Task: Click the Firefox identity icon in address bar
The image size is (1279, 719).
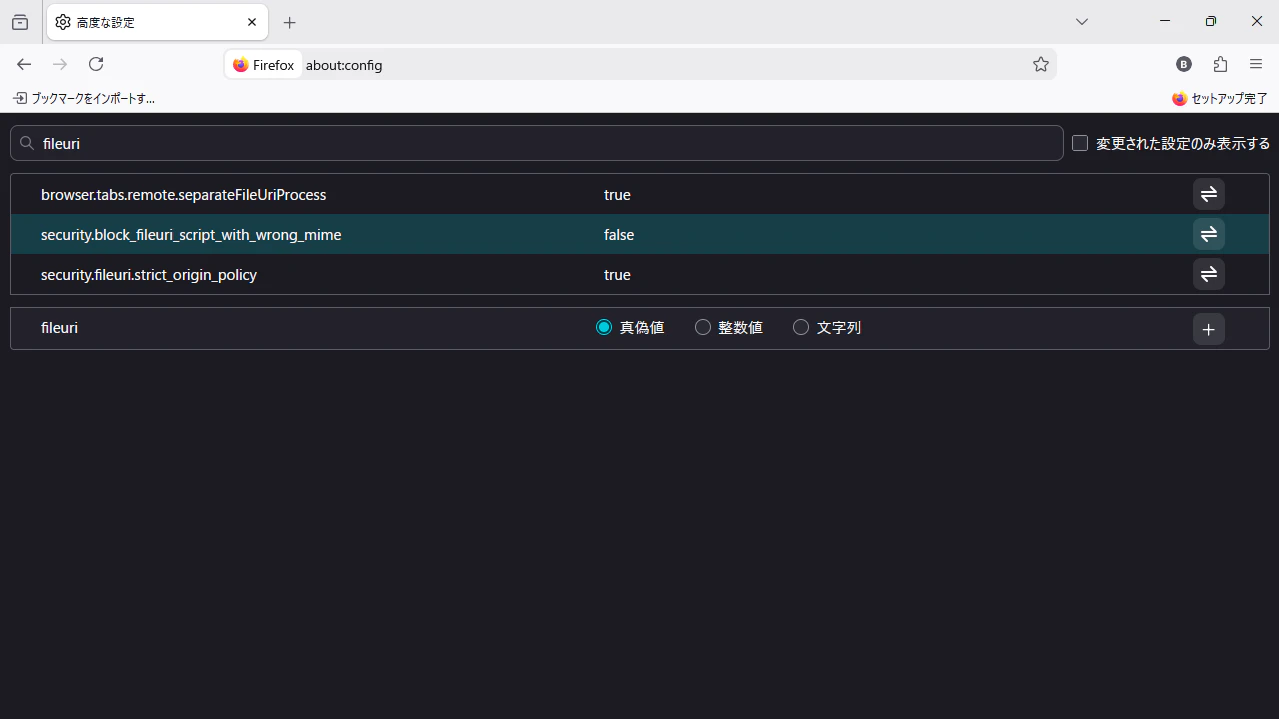Action: point(264,65)
